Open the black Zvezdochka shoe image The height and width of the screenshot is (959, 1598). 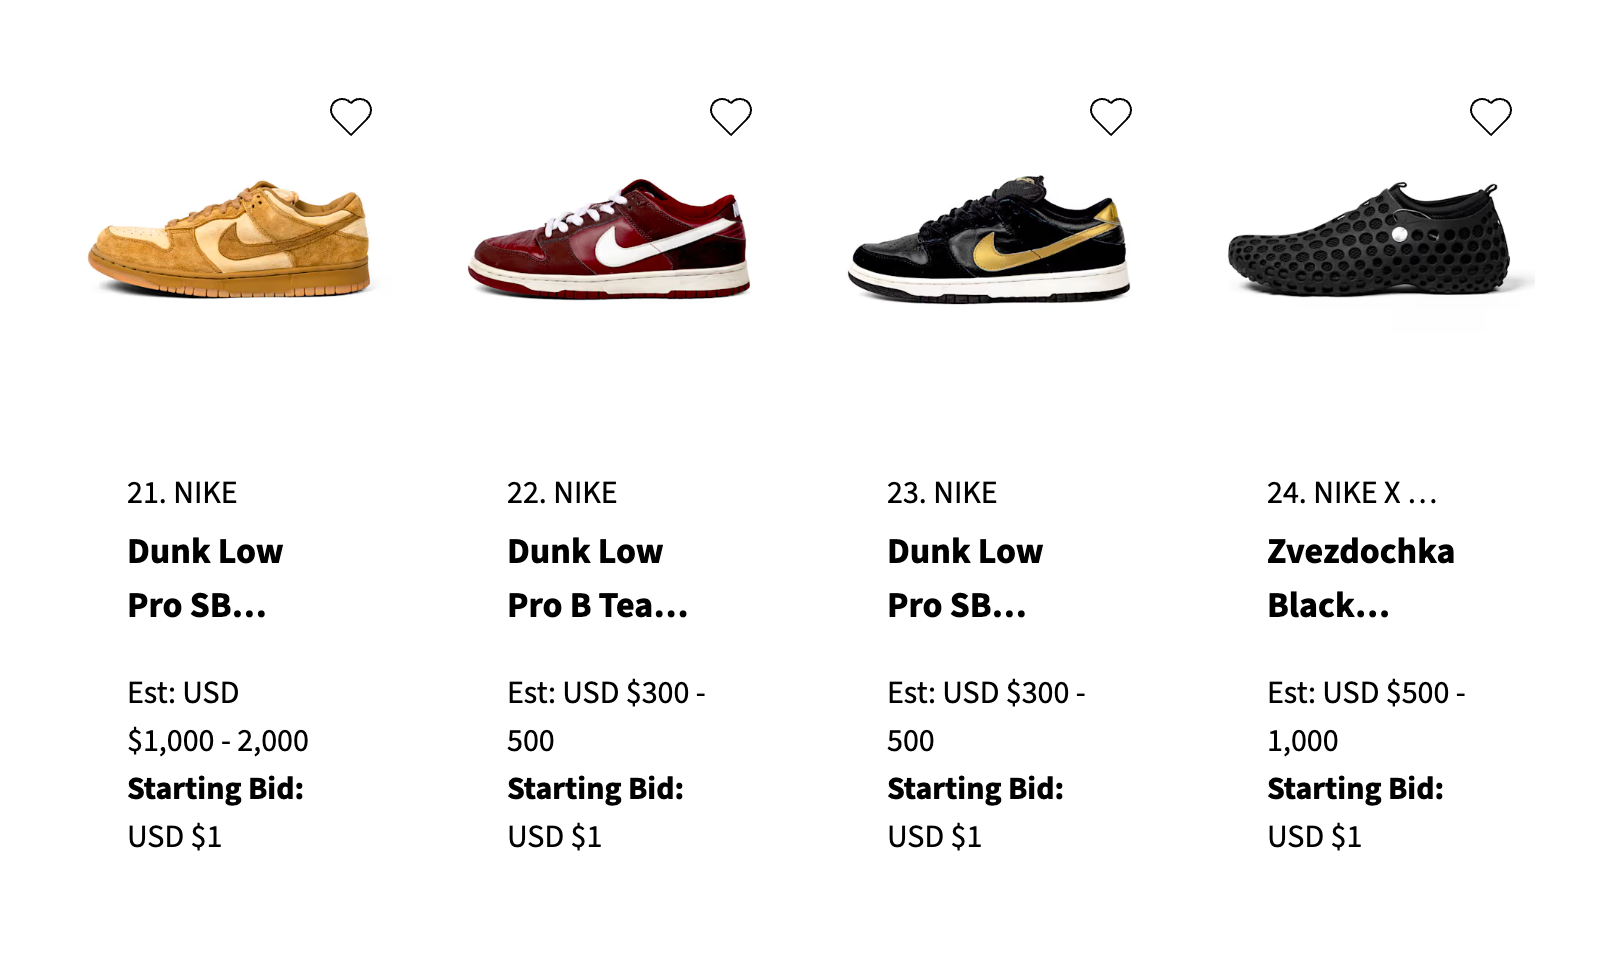click(x=1368, y=241)
